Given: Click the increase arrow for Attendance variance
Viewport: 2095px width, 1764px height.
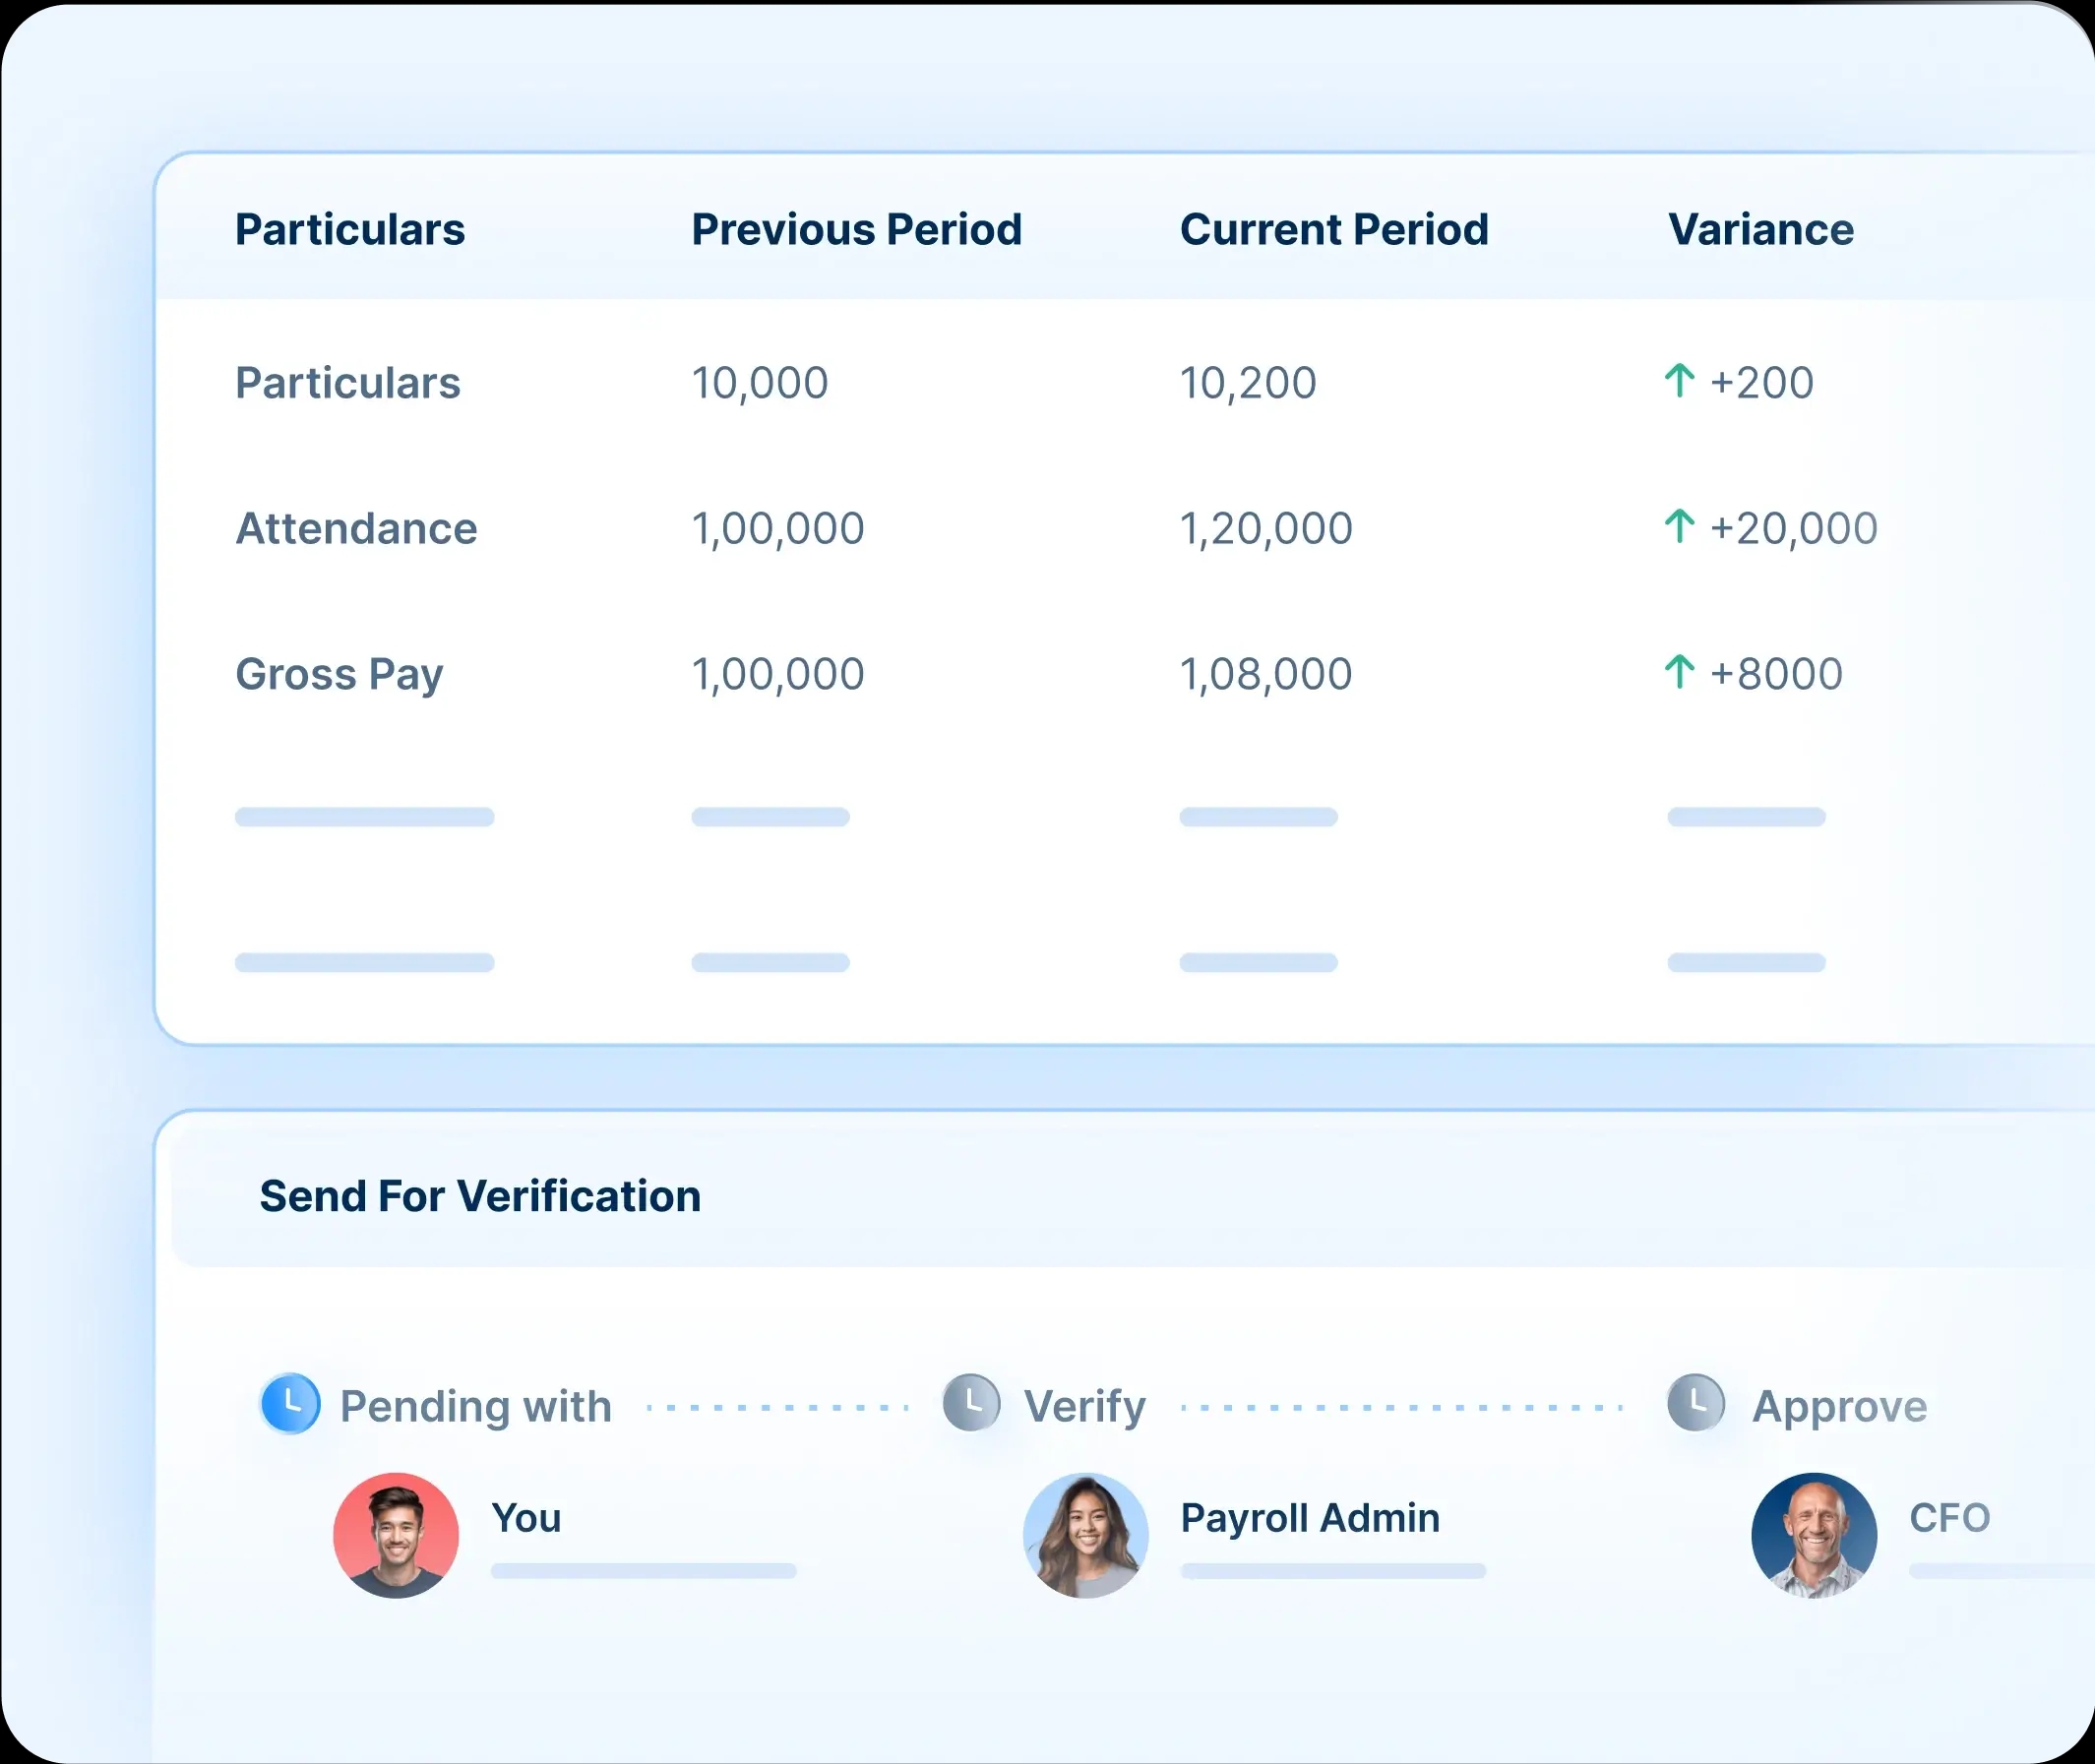Looking at the screenshot, I should coord(1682,527).
